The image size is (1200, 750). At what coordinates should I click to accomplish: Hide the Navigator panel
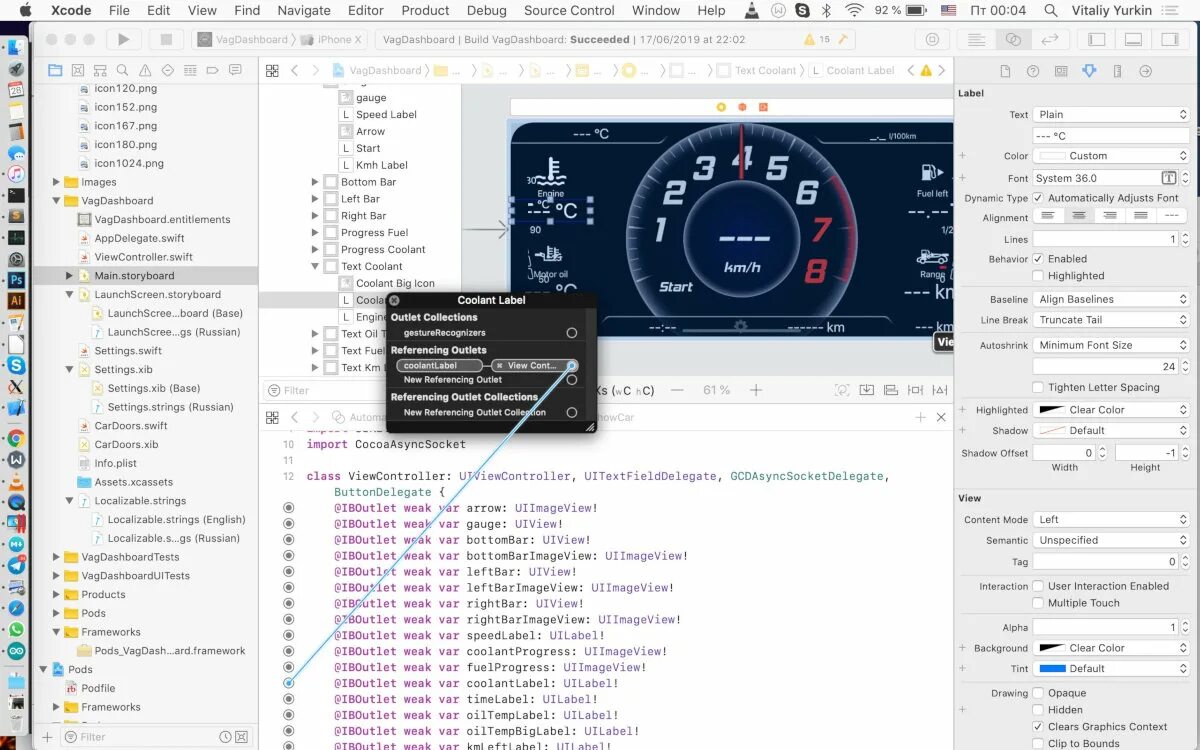[1096, 38]
